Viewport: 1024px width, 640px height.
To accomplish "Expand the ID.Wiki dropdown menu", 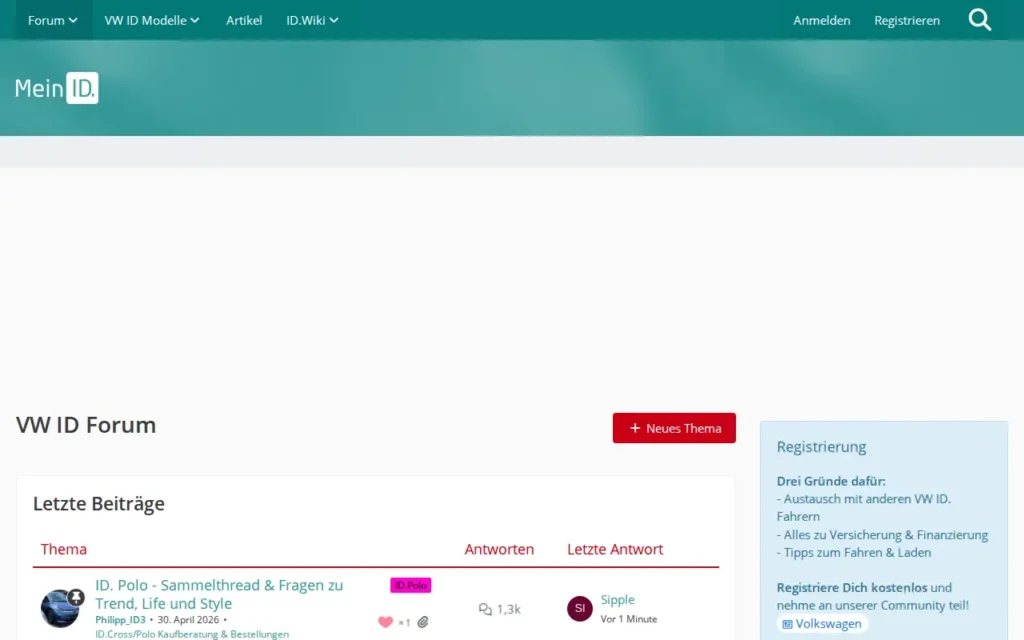I will coord(312,20).
